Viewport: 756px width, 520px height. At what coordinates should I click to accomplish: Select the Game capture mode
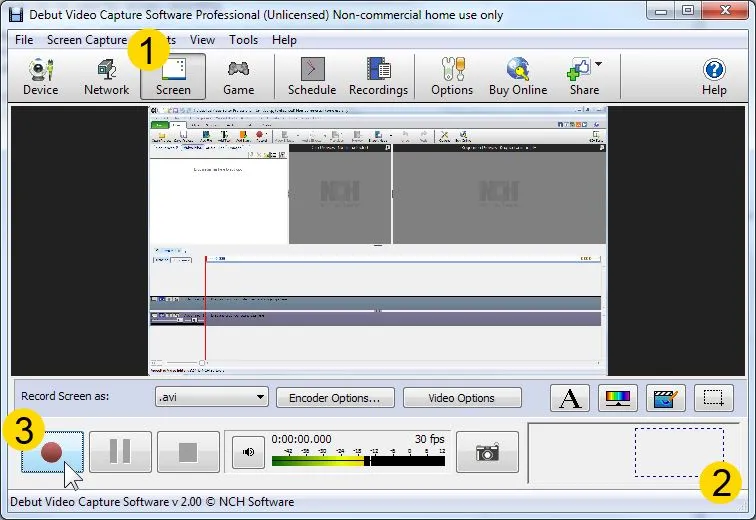(239, 77)
